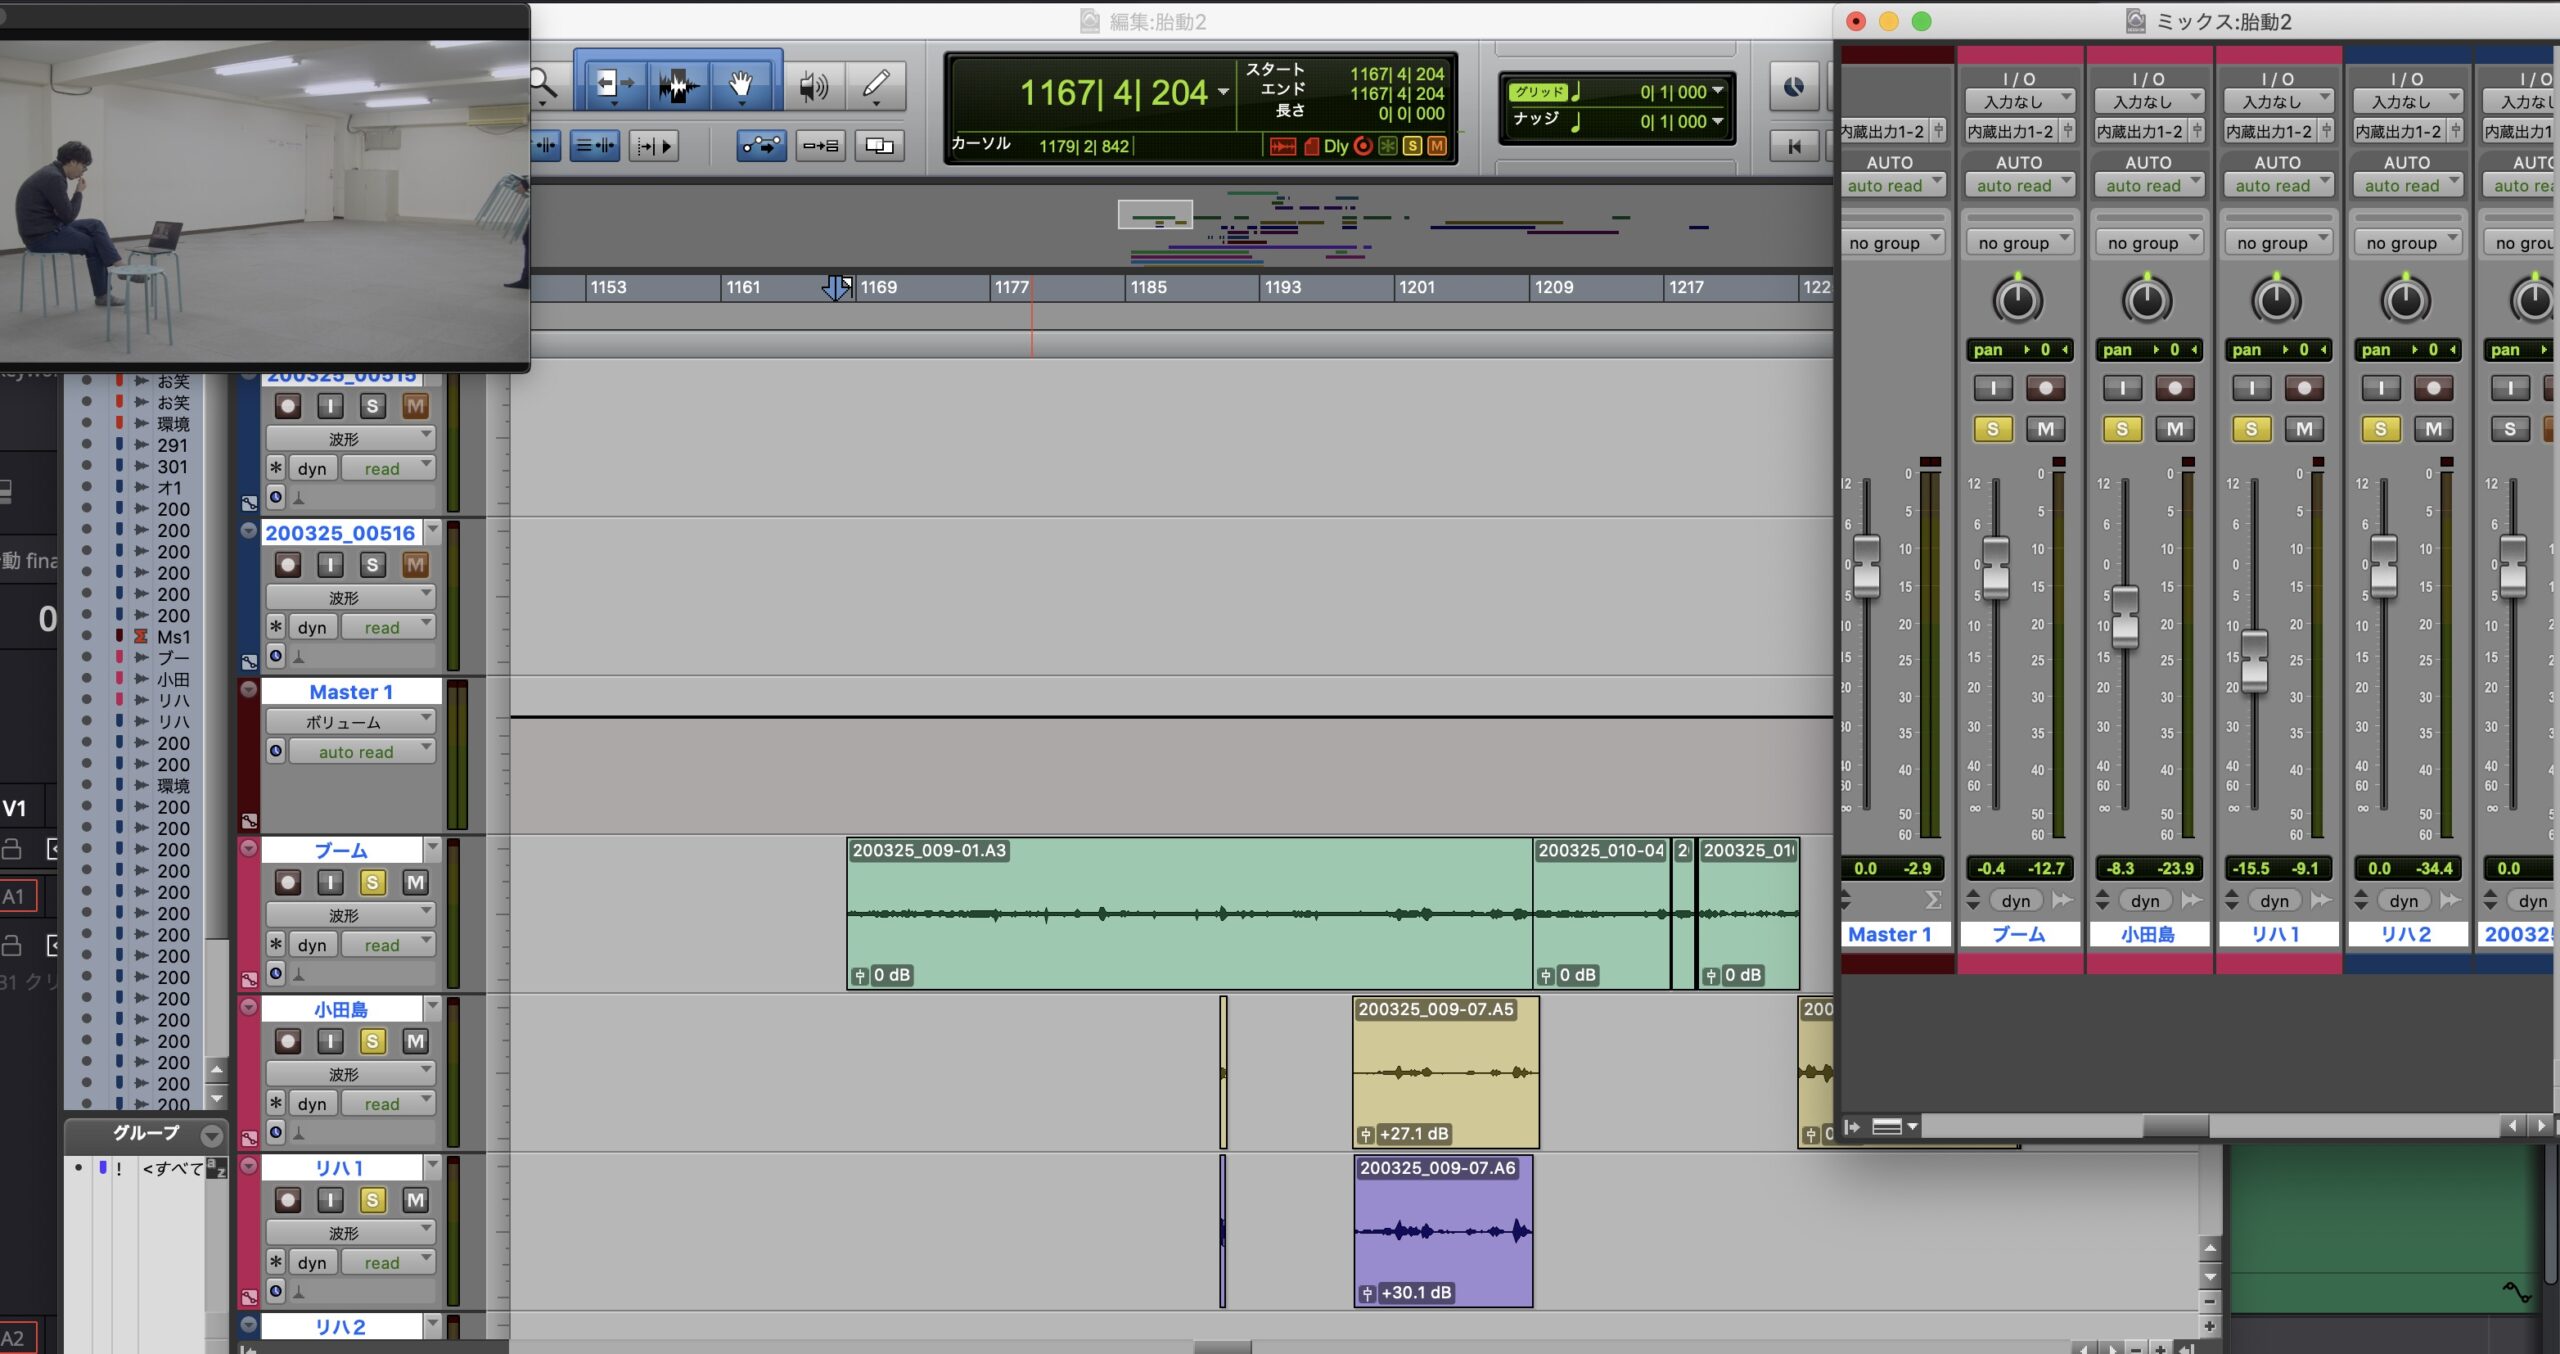The height and width of the screenshot is (1354, 2560).
Task: Mute the 小田島 track in edit window
Action: click(x=415, y=1041)
